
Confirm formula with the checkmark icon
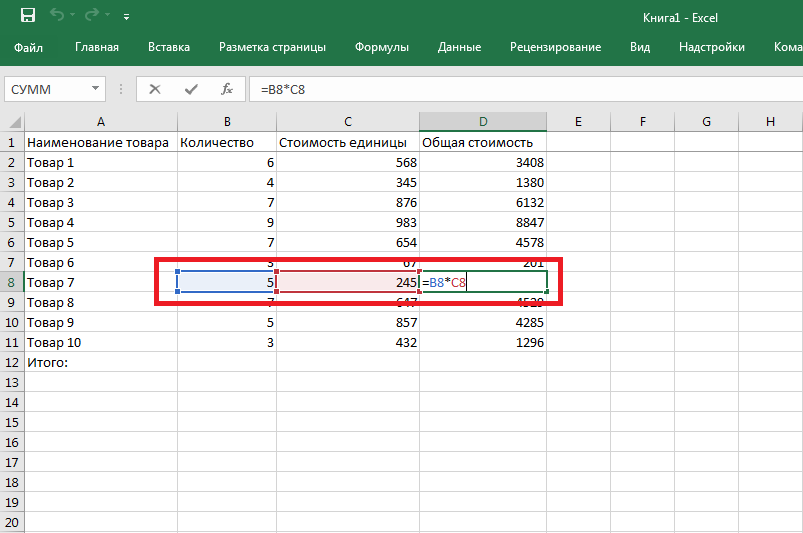coord(190,89)
